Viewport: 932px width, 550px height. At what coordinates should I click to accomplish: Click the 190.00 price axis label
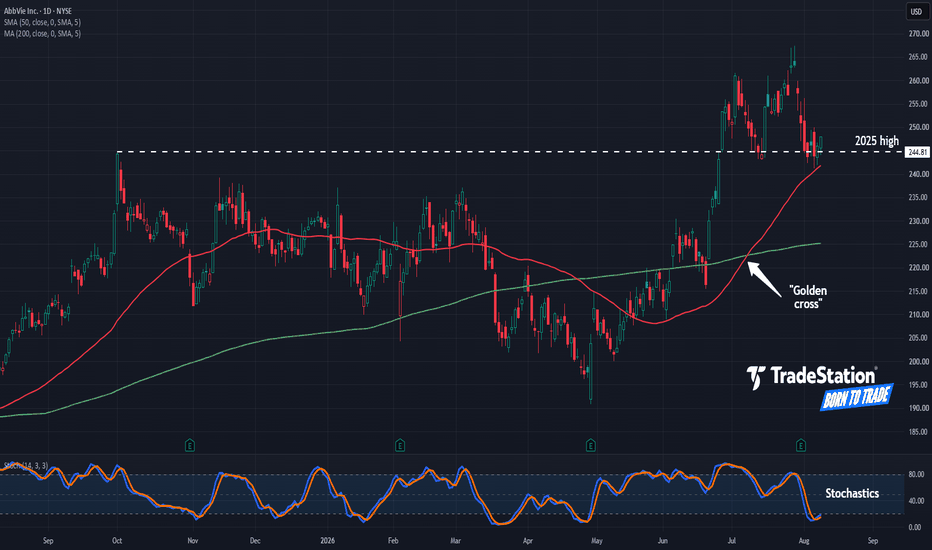click(918, 408)
